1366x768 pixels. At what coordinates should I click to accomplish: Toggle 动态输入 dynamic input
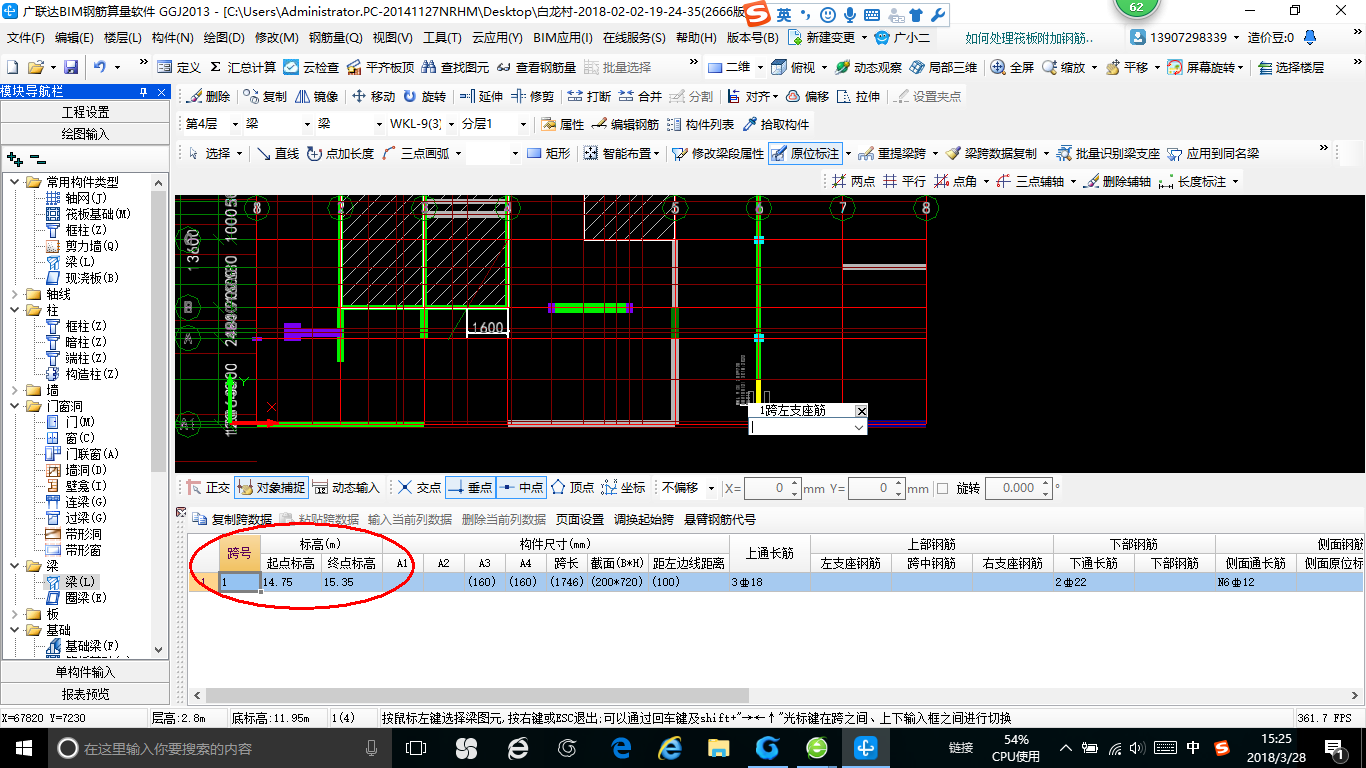347,488
